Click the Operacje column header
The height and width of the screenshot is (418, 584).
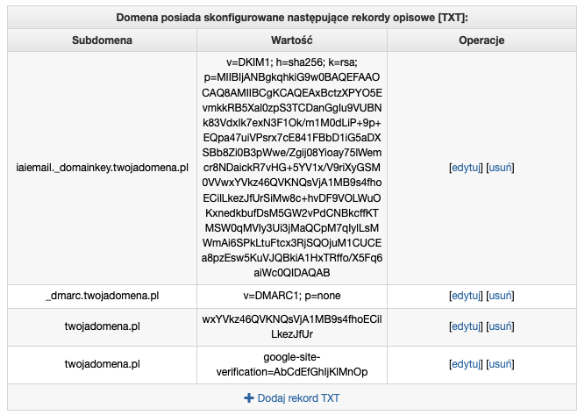click(482, 40)
